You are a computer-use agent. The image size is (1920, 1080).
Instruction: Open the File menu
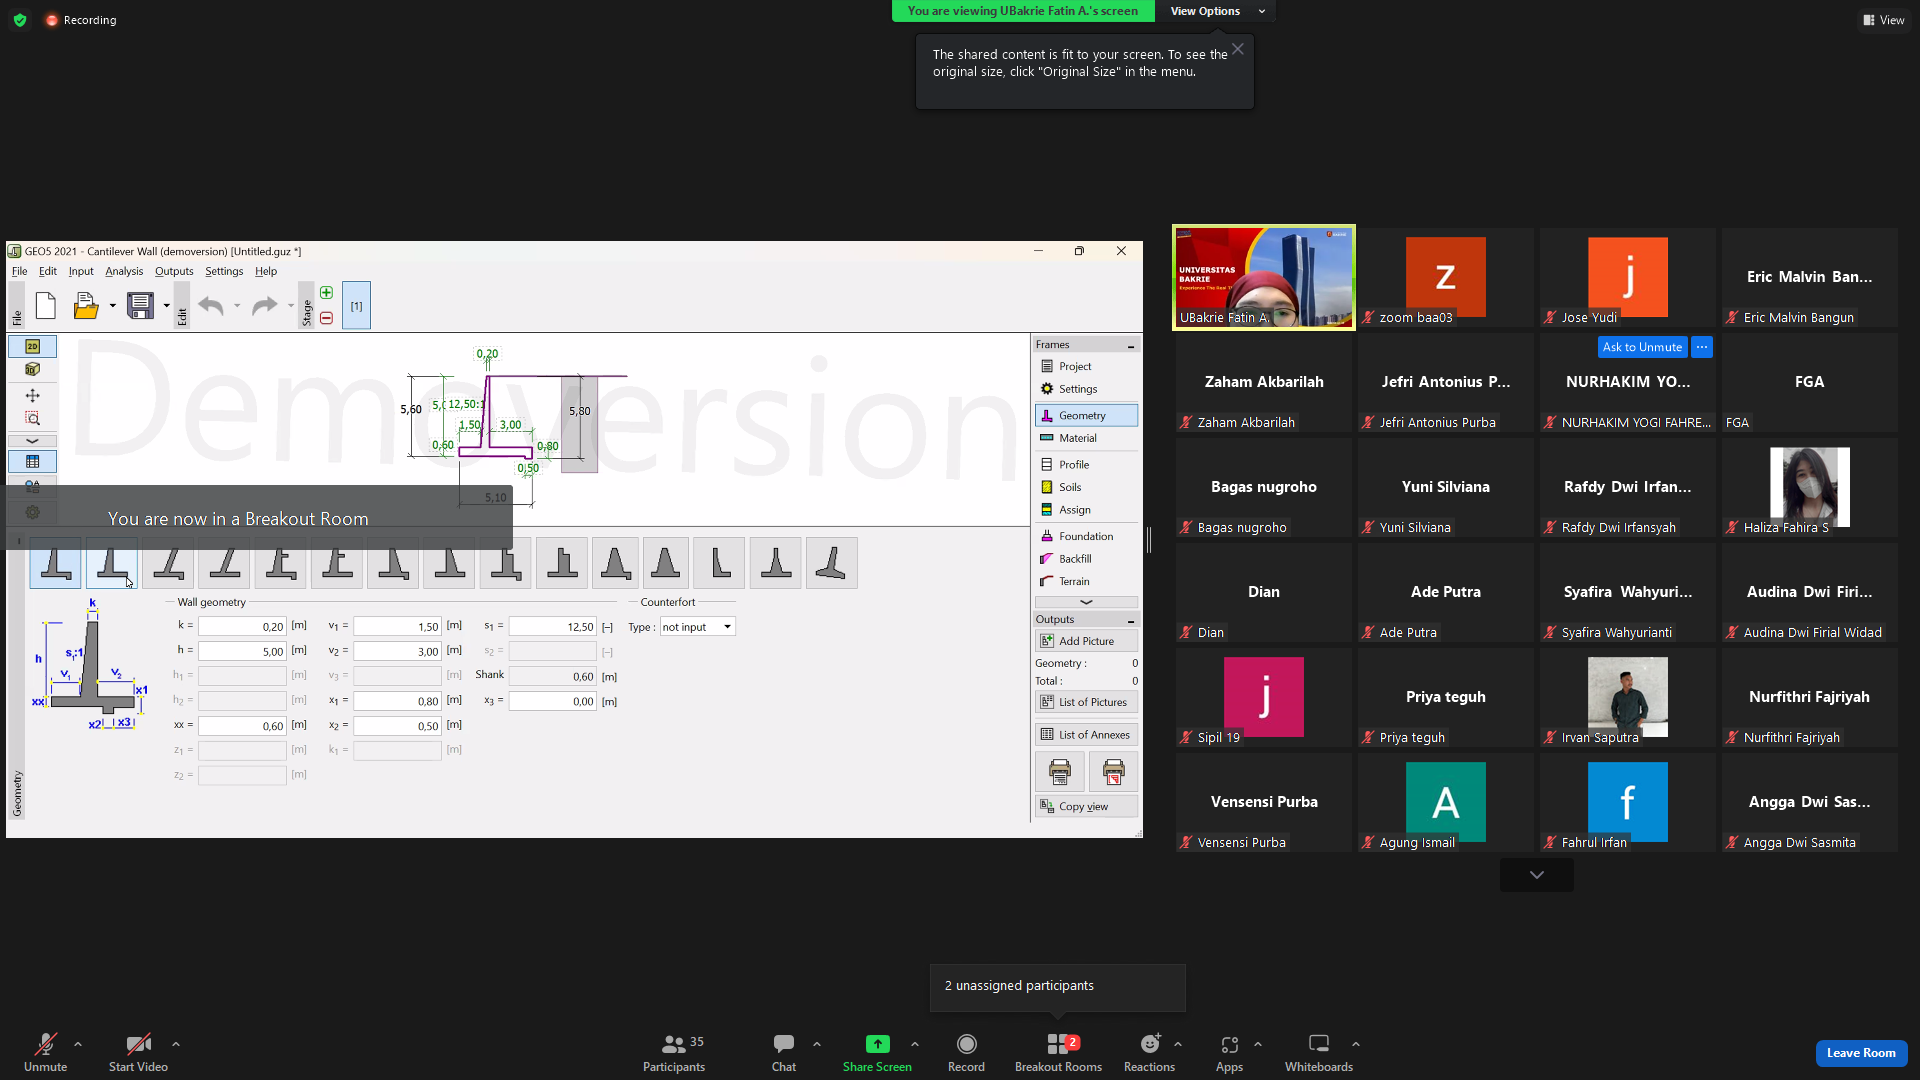point(19,271)
